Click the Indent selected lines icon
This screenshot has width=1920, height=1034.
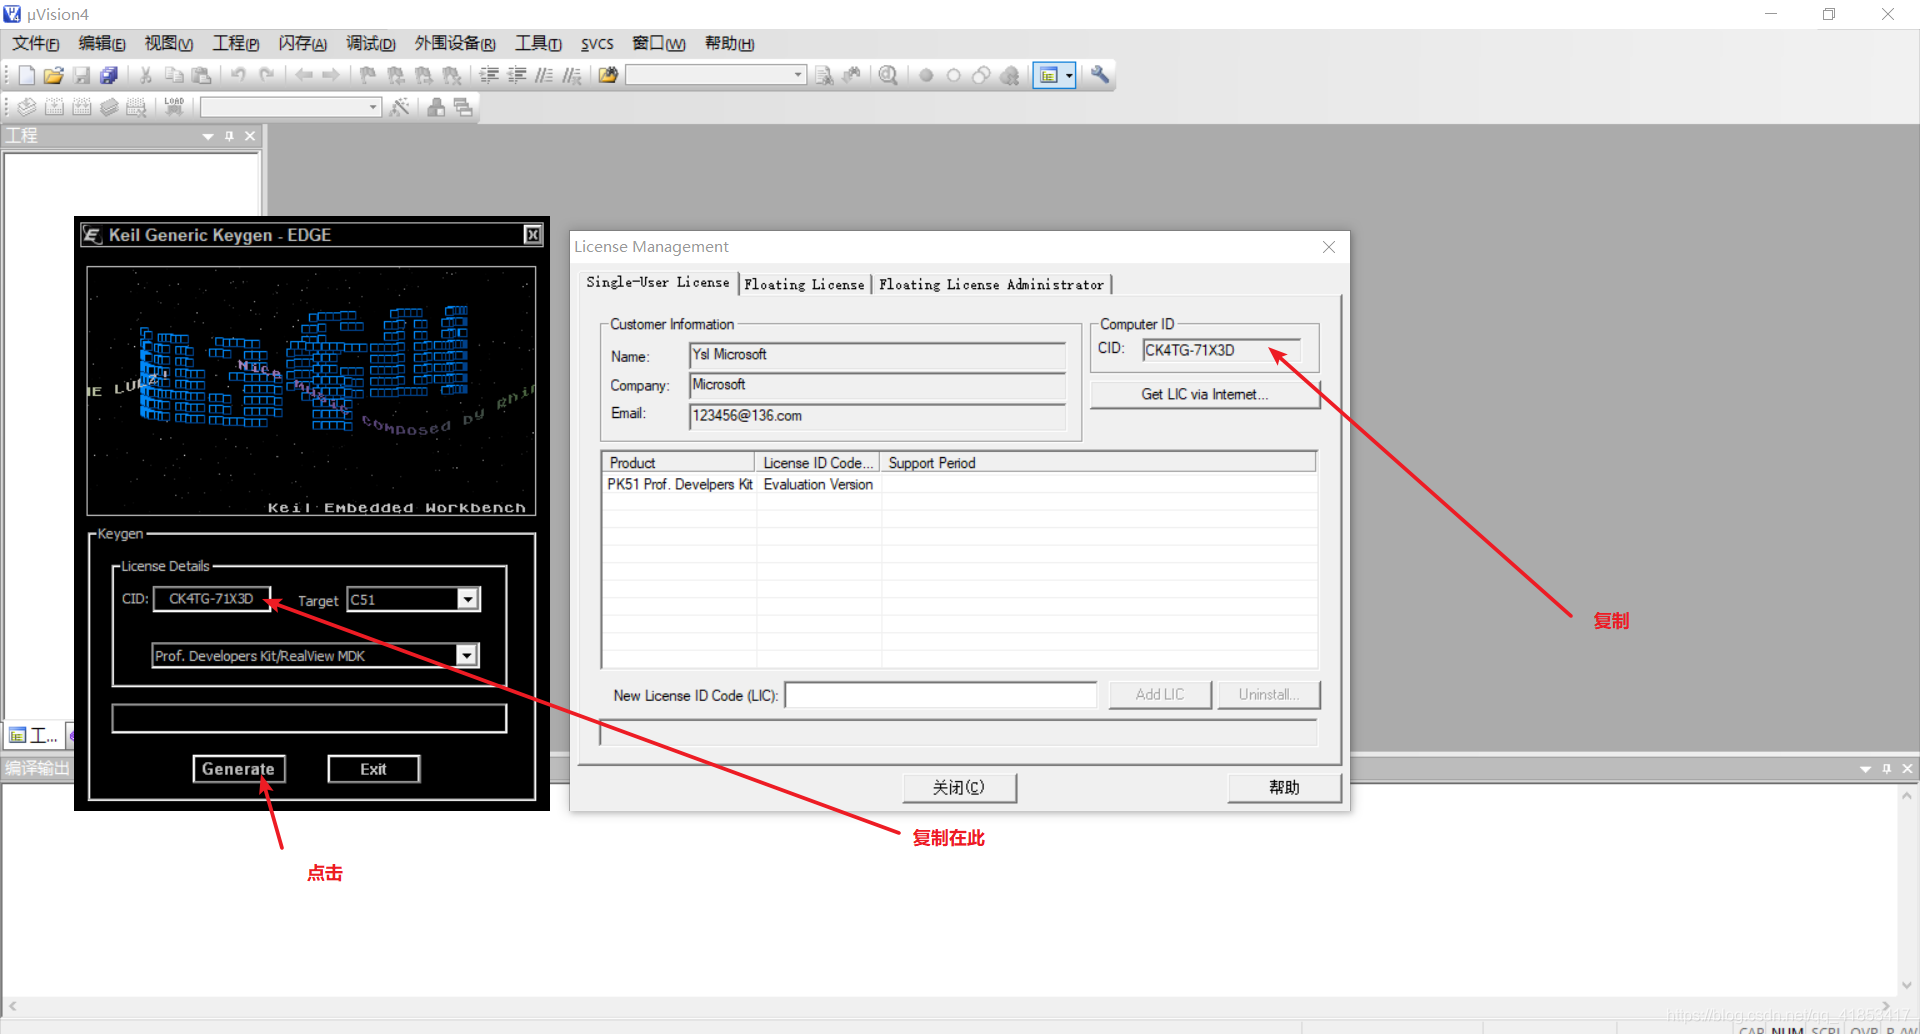[x=489, y=75]
